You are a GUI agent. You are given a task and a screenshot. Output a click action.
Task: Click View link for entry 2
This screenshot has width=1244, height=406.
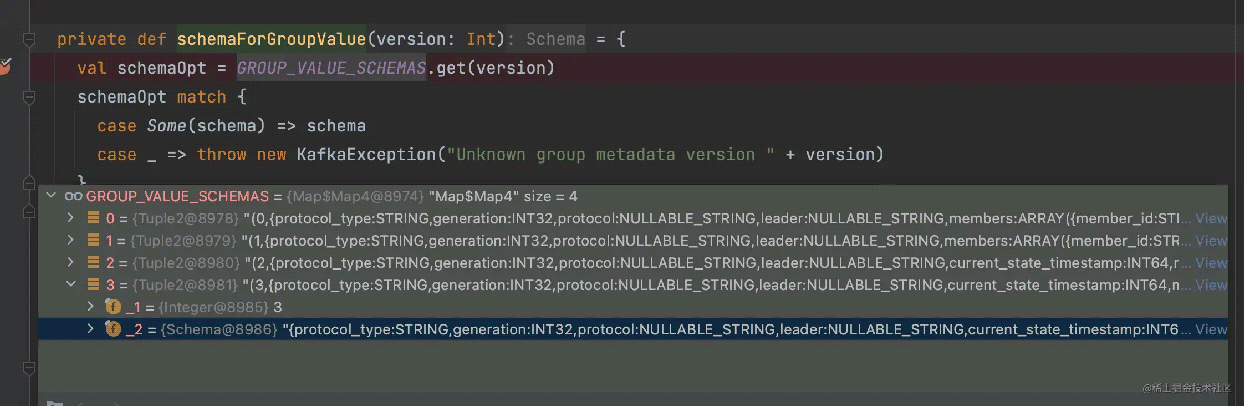click(x=1211, y=262)
